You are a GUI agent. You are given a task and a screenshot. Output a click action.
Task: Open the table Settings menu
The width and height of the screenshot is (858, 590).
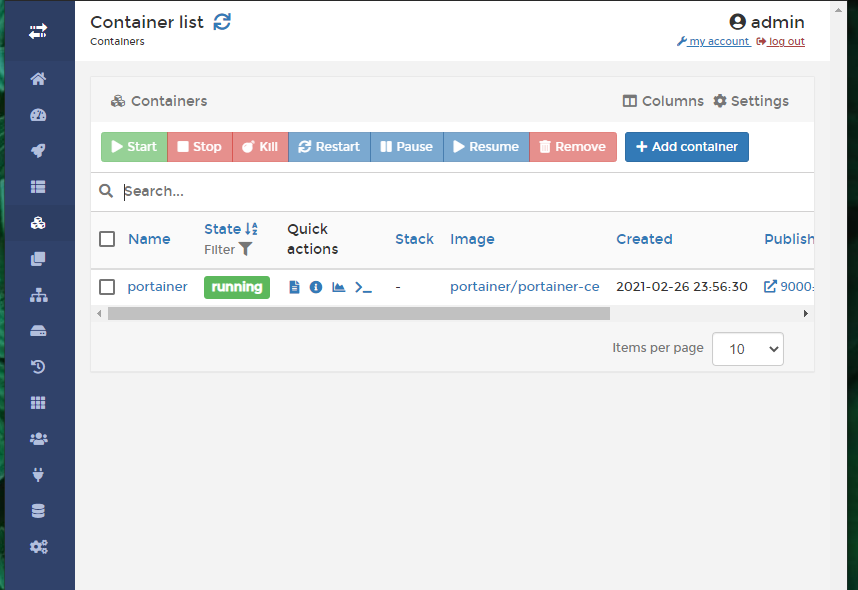750,101
